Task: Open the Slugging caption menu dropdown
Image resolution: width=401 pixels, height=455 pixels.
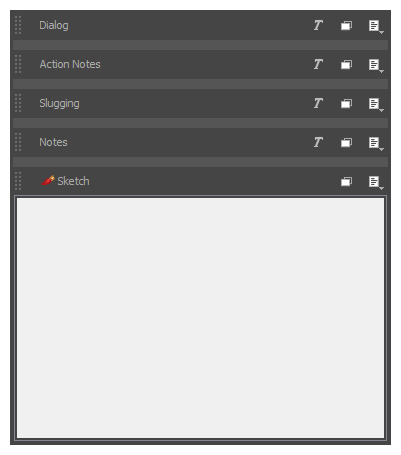Action: [x=376, y=105]
